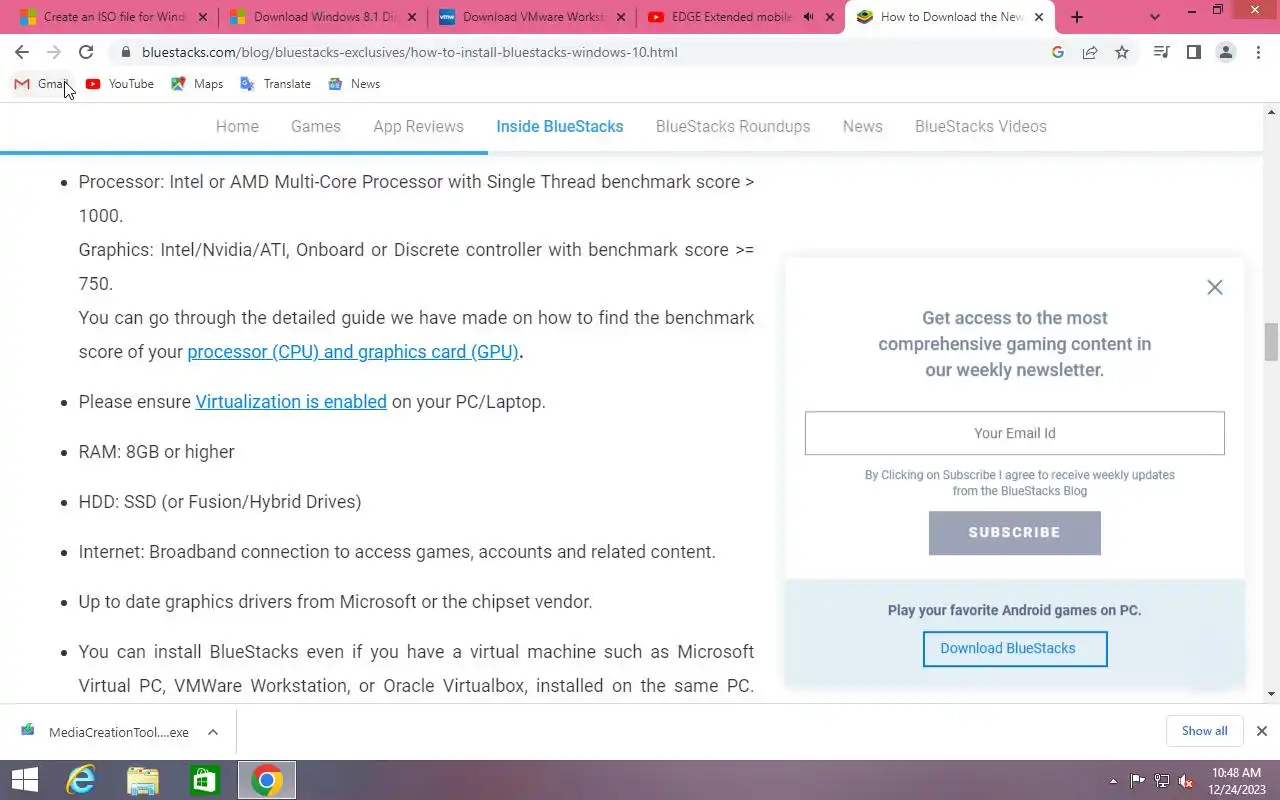Image resolution: width=1280 pixels, height=800 pixels.
Task: Open File Explorer from the taskbar
Action: tap(143, 780)
